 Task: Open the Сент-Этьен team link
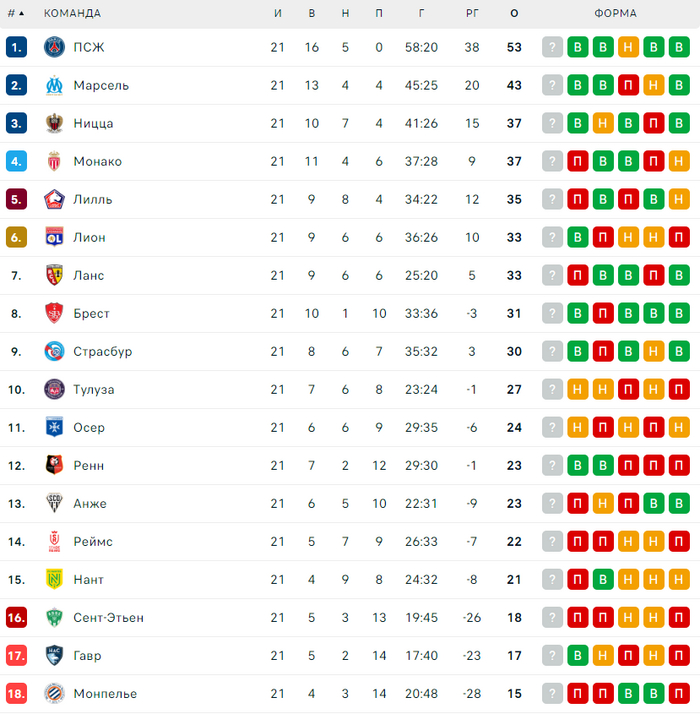point(108,617)
